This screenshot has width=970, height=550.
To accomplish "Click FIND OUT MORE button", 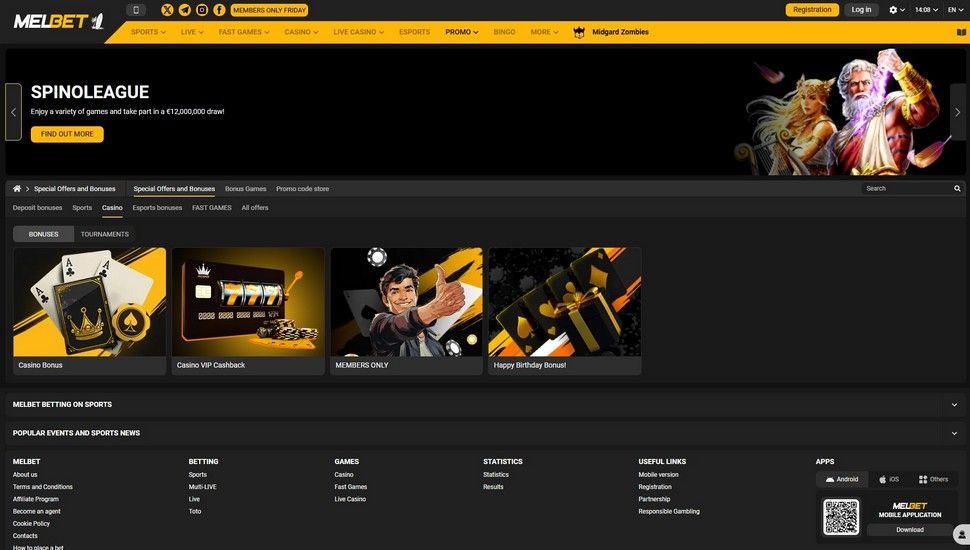I will pyautogui.click(x=67, y=134).
